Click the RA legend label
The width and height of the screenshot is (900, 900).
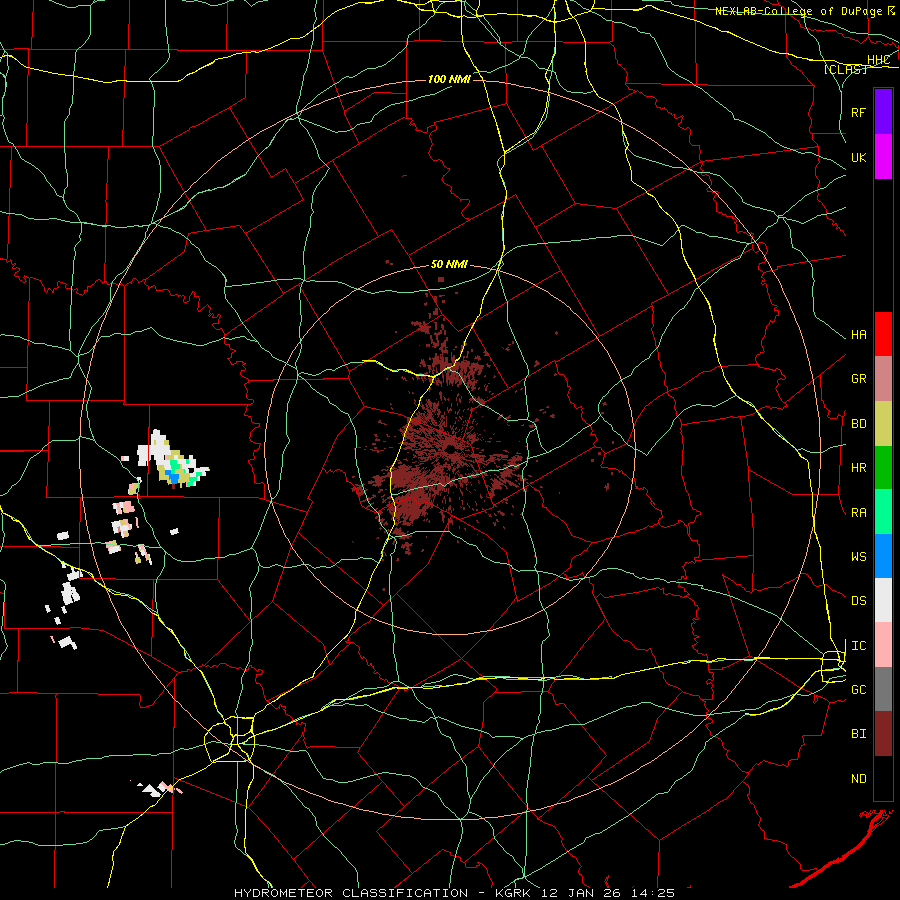point(859,513)
